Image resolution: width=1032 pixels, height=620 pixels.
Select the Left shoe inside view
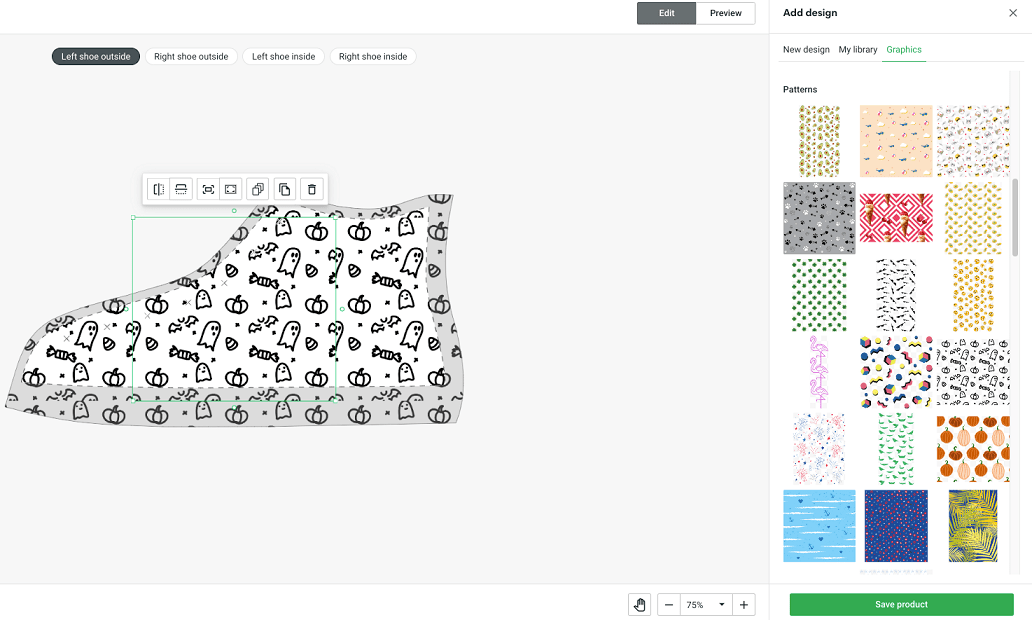[x=283, y=56]
